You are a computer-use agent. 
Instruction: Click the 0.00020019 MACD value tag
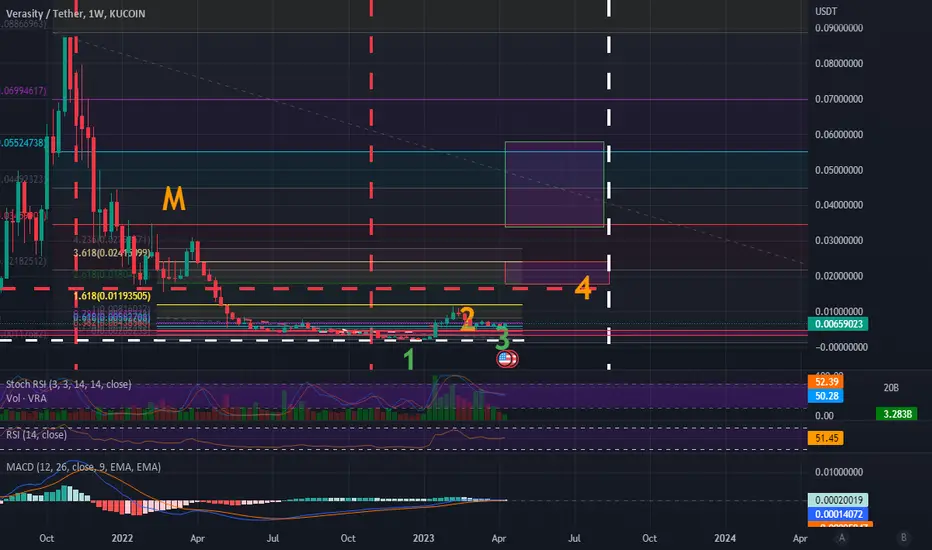click(x=838, y=500)
